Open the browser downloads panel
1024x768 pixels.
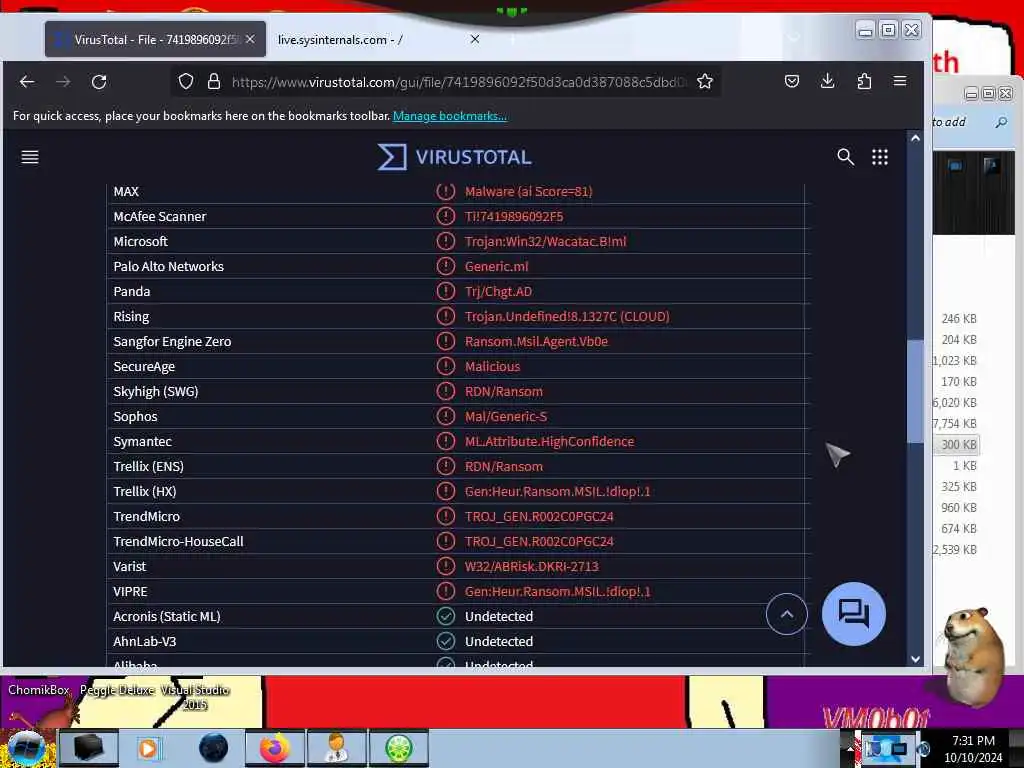(827, 81)
